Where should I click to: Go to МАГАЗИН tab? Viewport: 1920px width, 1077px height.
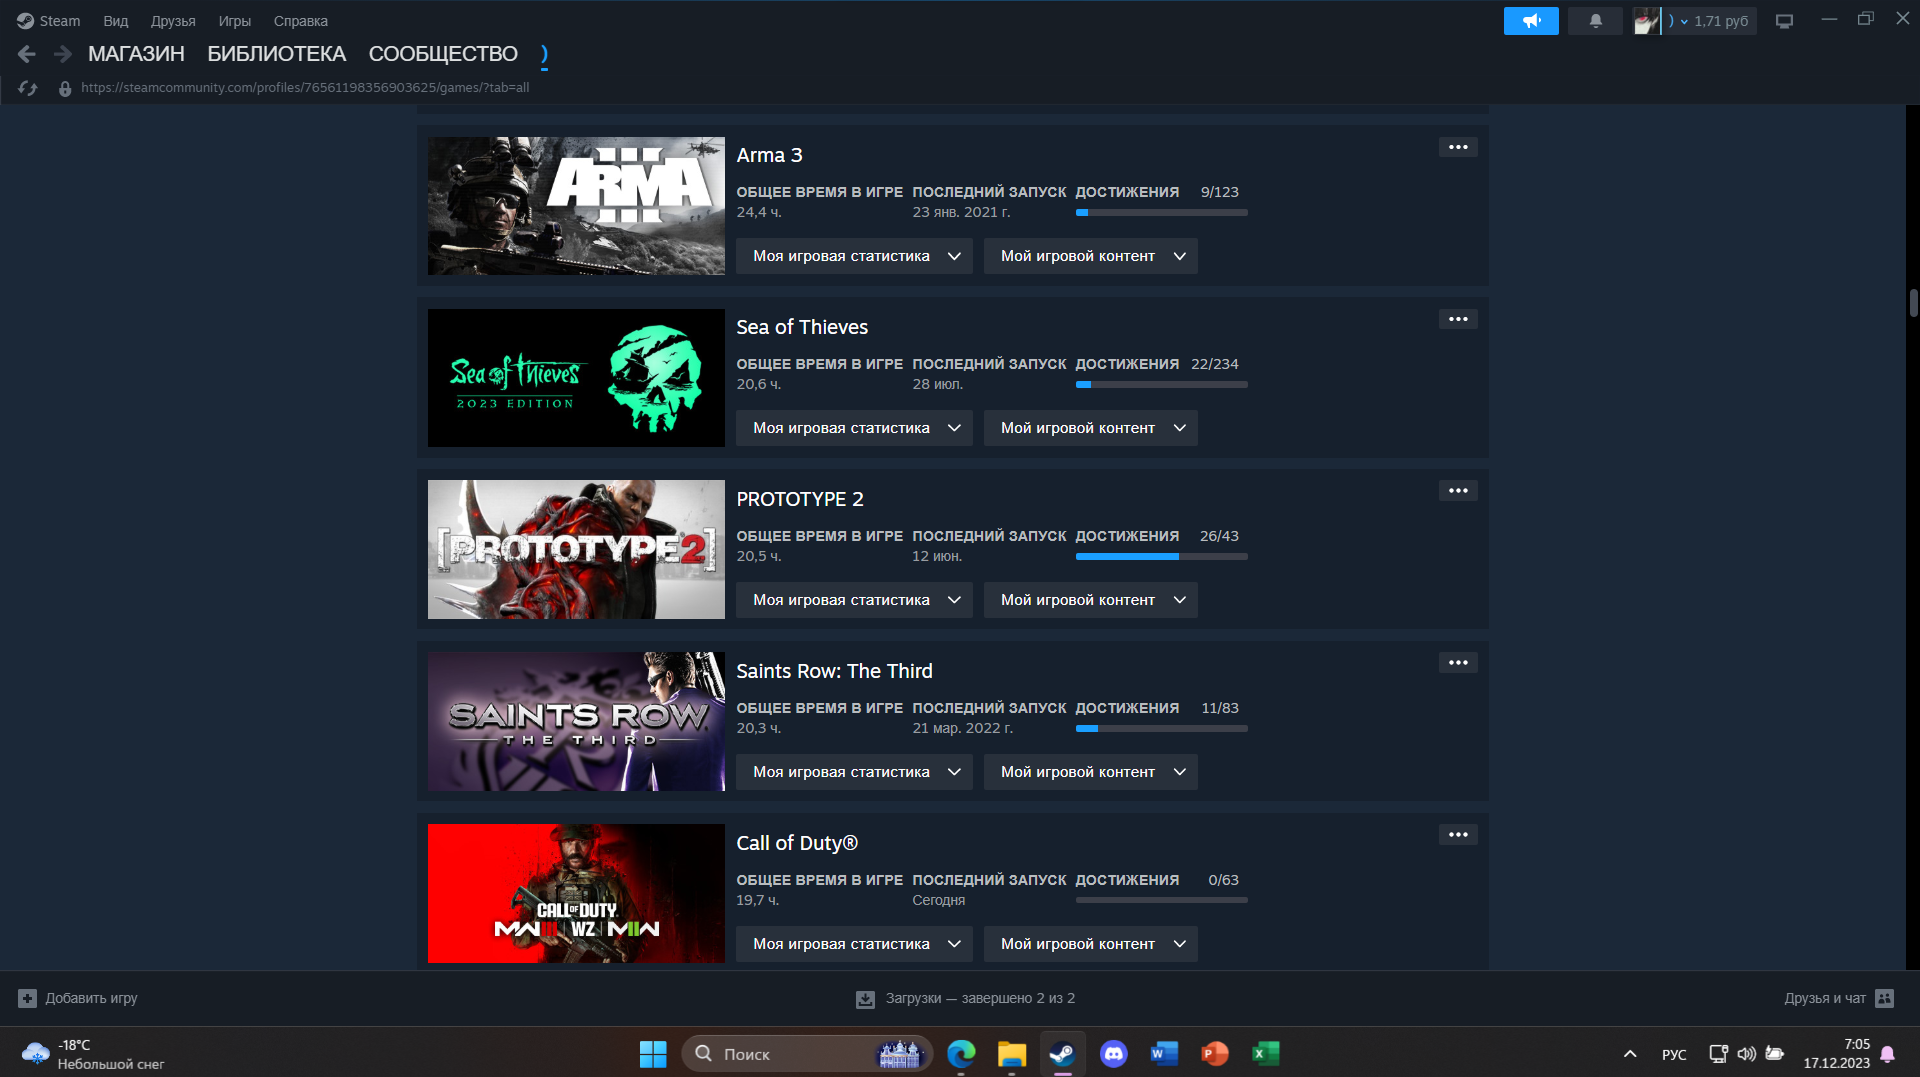pos(136,54)
